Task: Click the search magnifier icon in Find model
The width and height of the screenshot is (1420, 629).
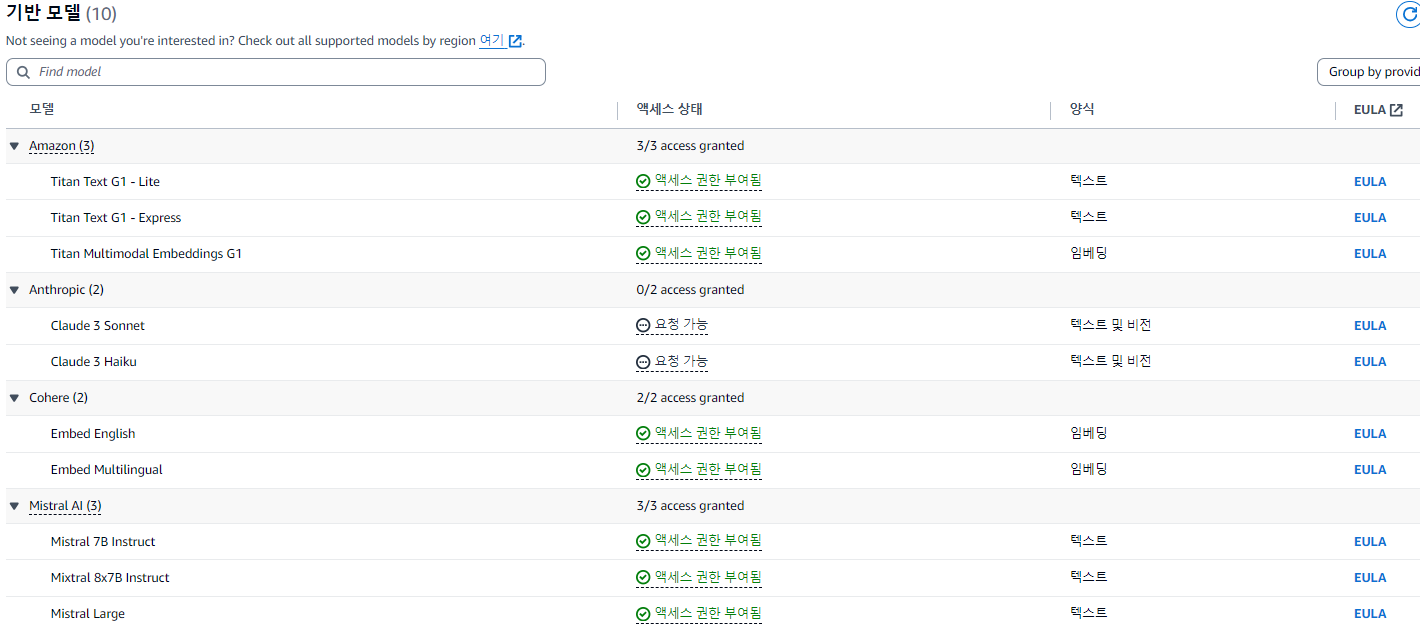Action: tap(23, 72)
